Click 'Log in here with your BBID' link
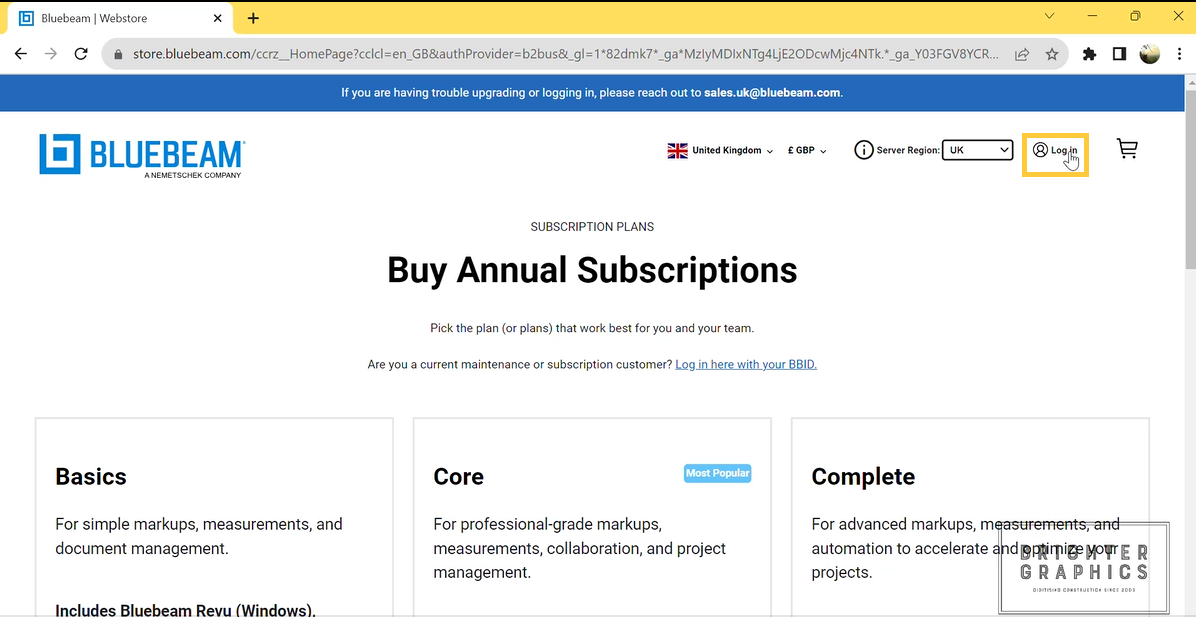 click(x=746, y=365)
